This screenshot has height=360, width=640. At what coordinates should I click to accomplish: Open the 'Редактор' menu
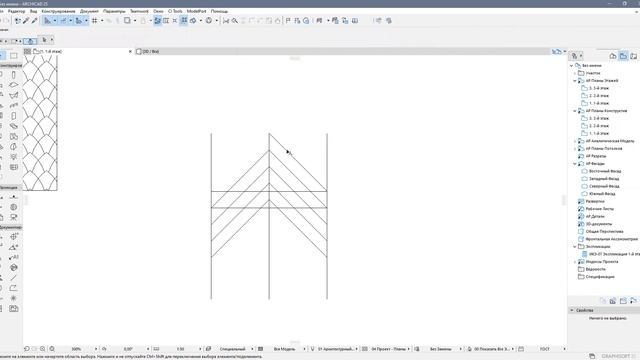[16, 11]
